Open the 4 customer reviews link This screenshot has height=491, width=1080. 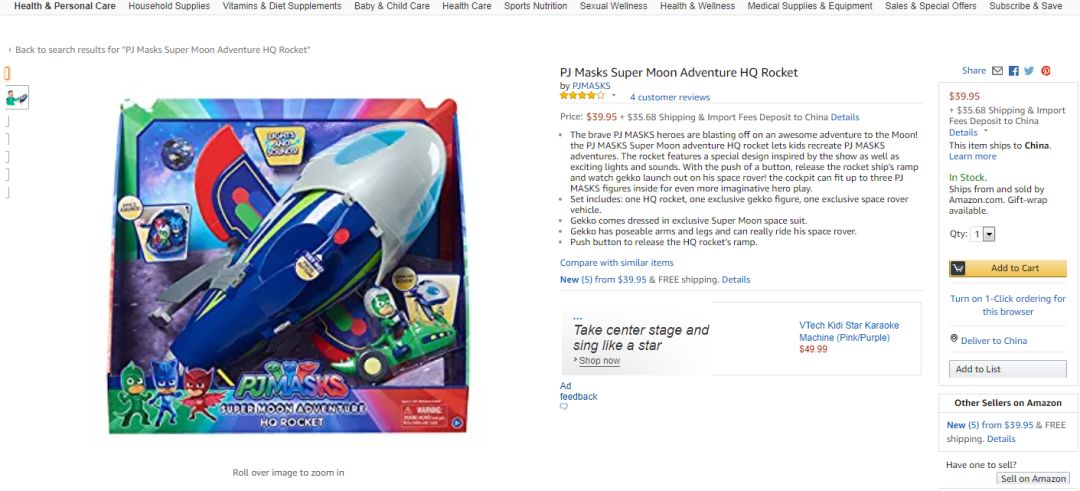pos(670,97)
